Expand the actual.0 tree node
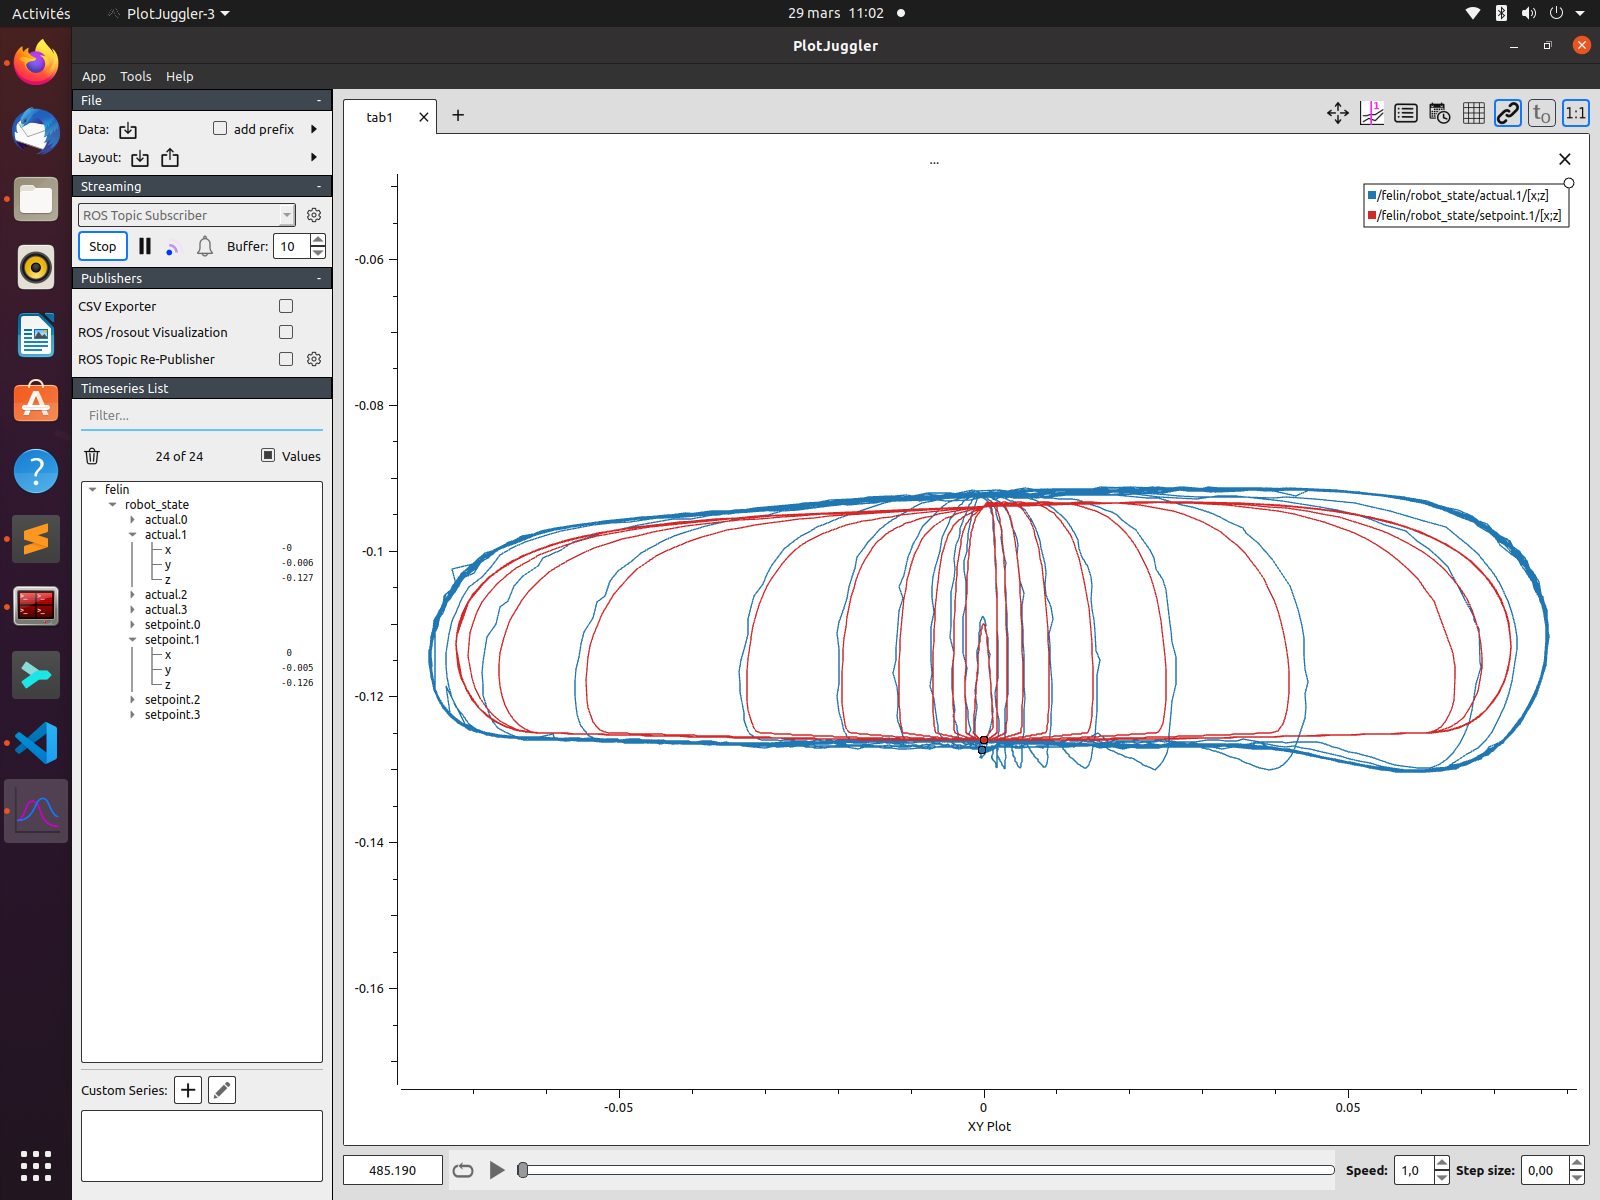This screenshot has width=1600, height=1200. [132, 520]
